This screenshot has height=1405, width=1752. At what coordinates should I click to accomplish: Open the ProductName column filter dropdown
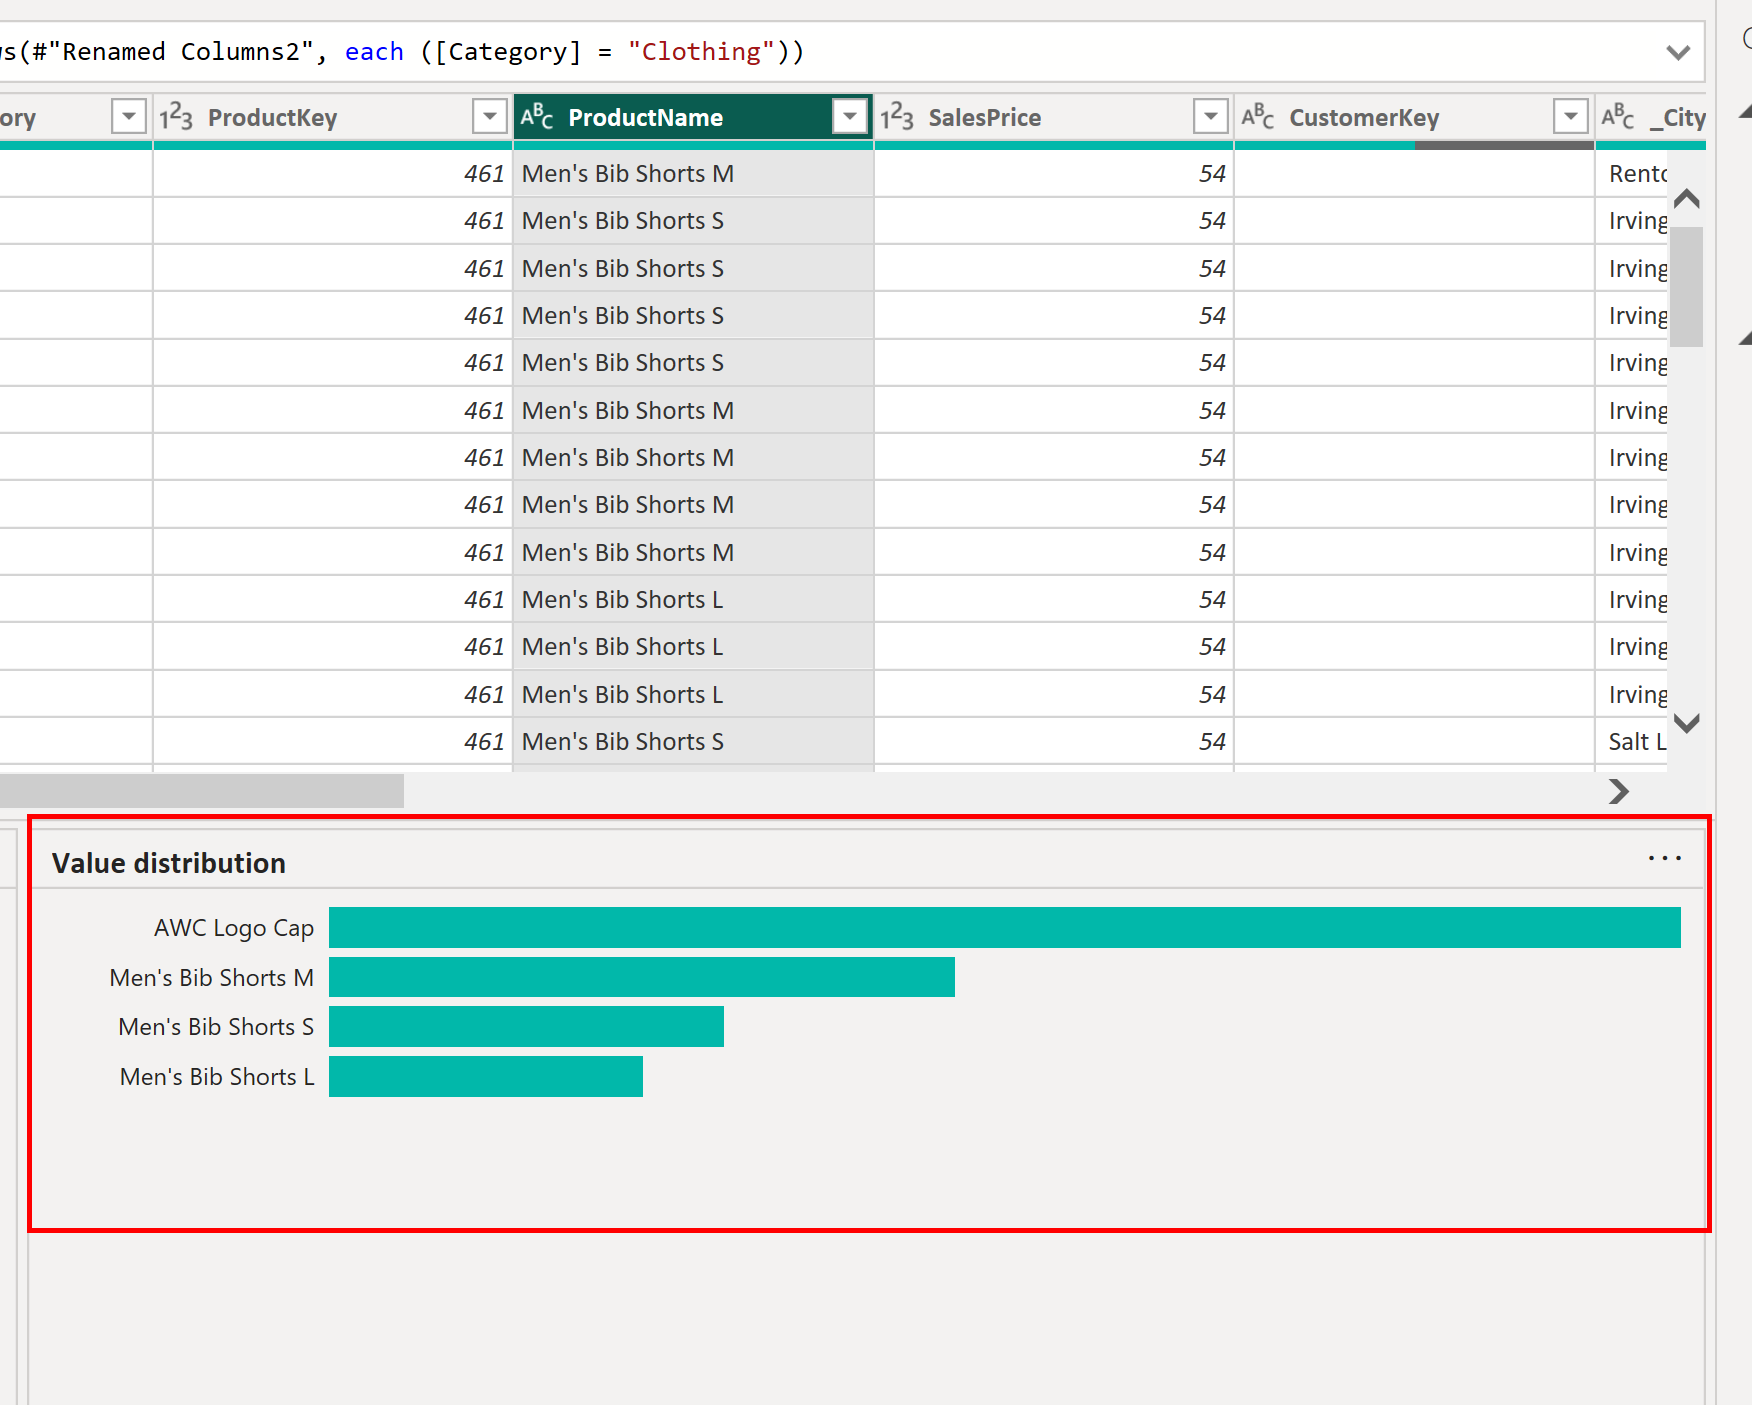point(850,117)
